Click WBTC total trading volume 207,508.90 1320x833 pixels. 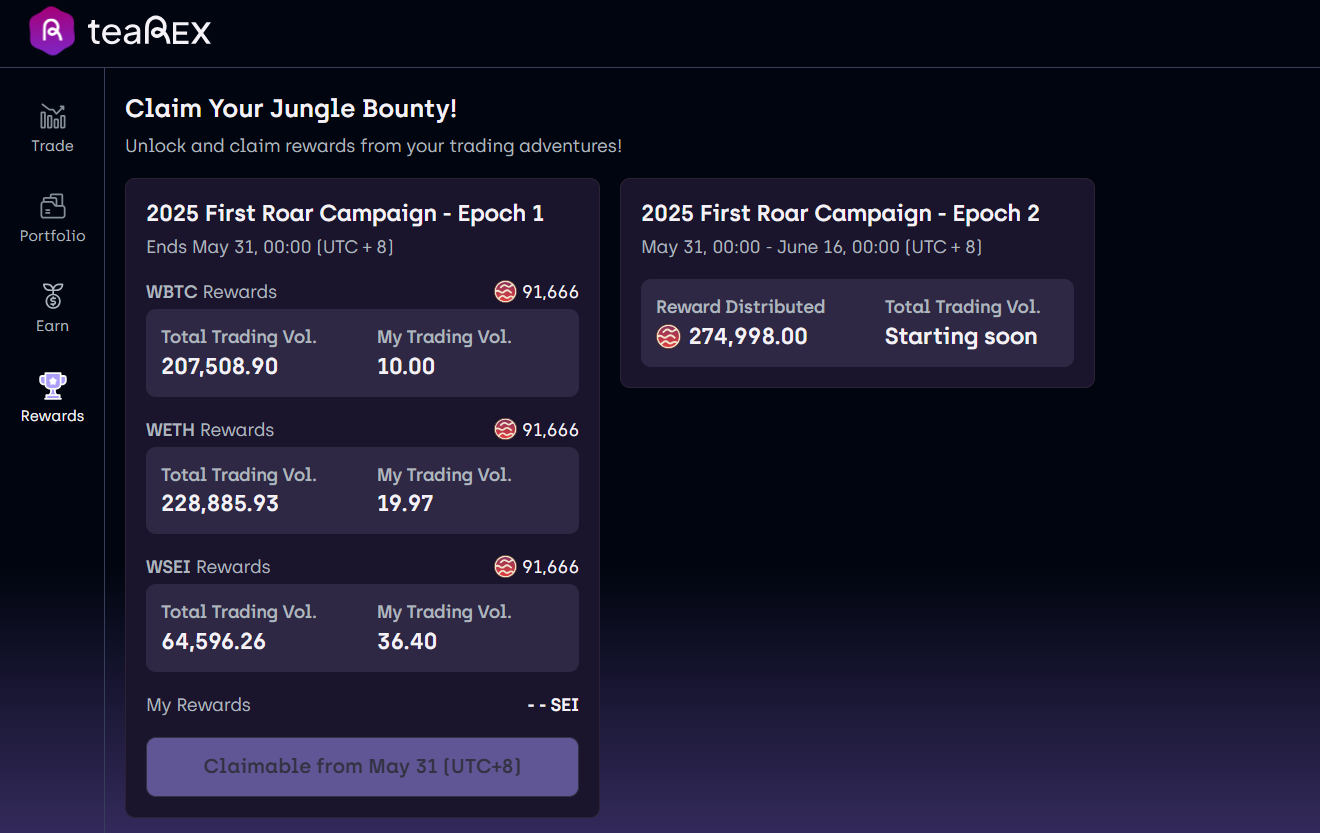click(220, 366)
